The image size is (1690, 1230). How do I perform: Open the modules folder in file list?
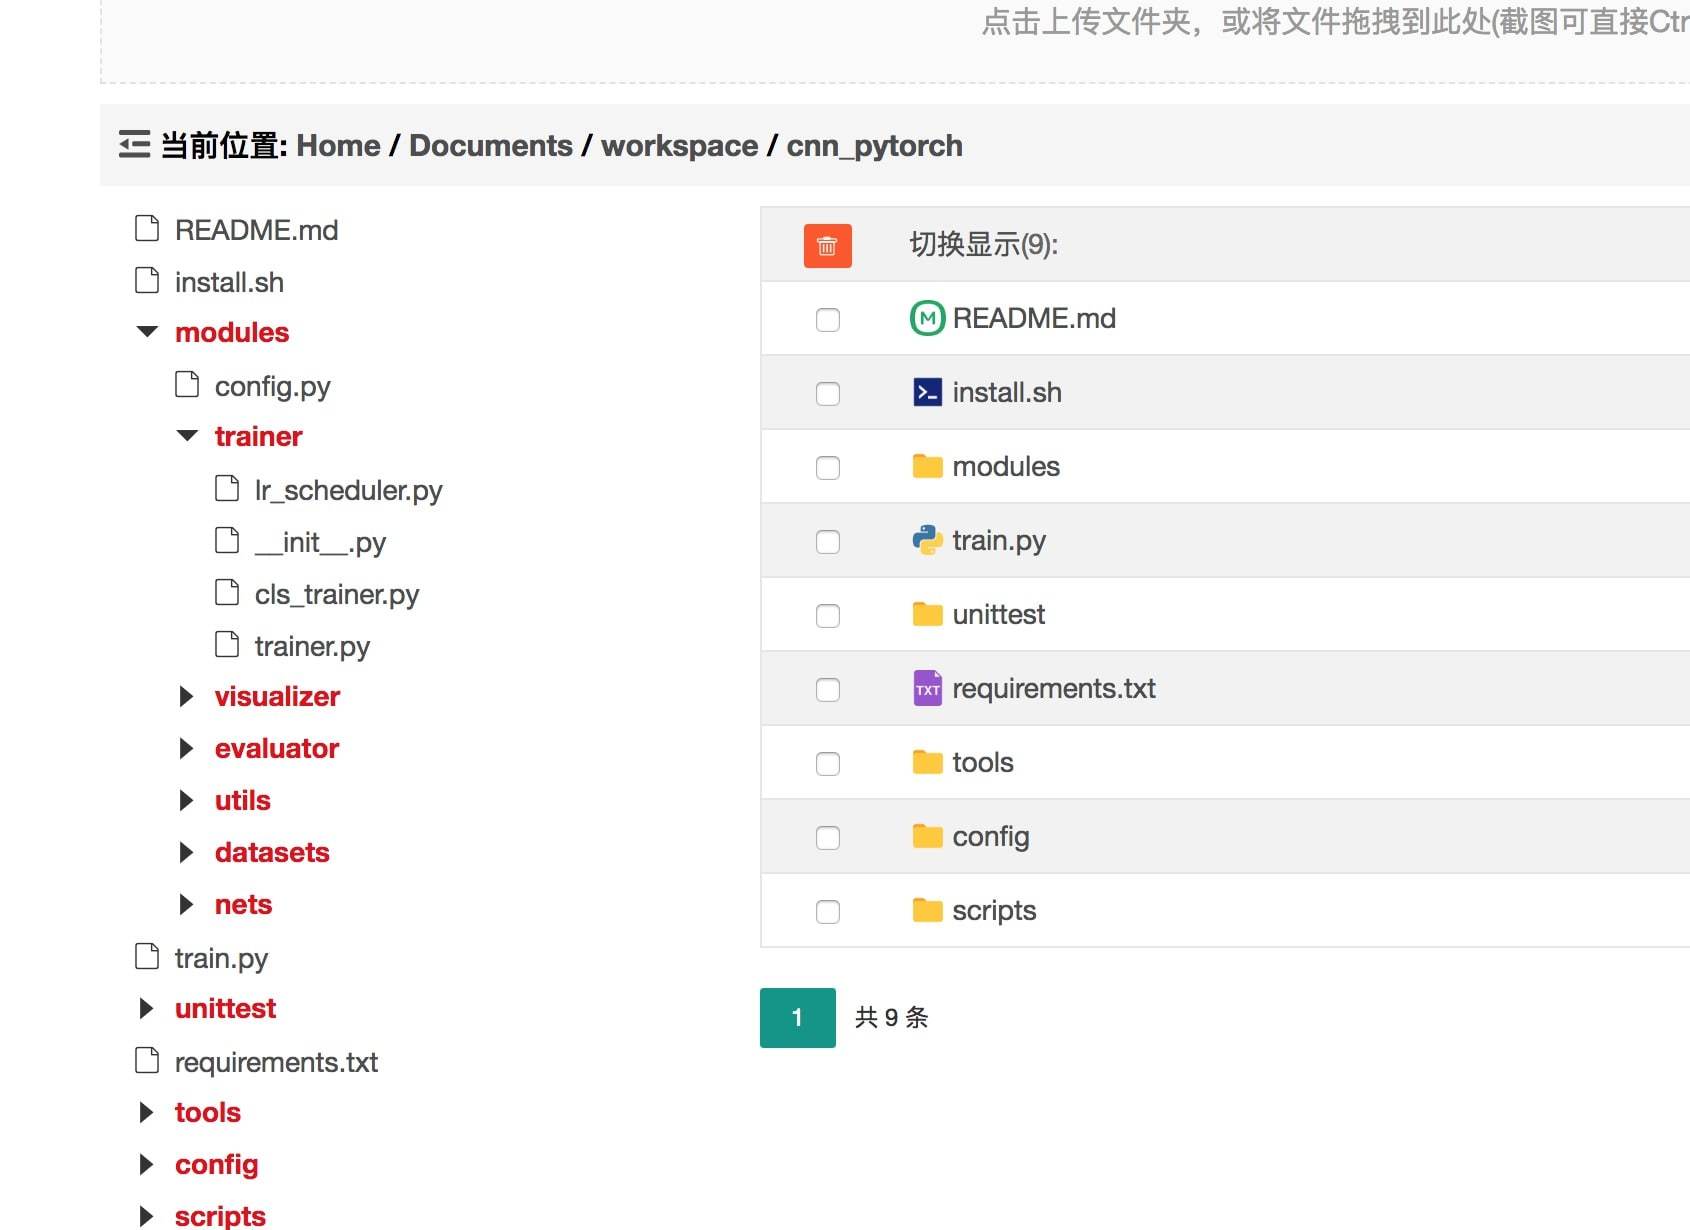pyautogui.click(x=1006, y=466)
